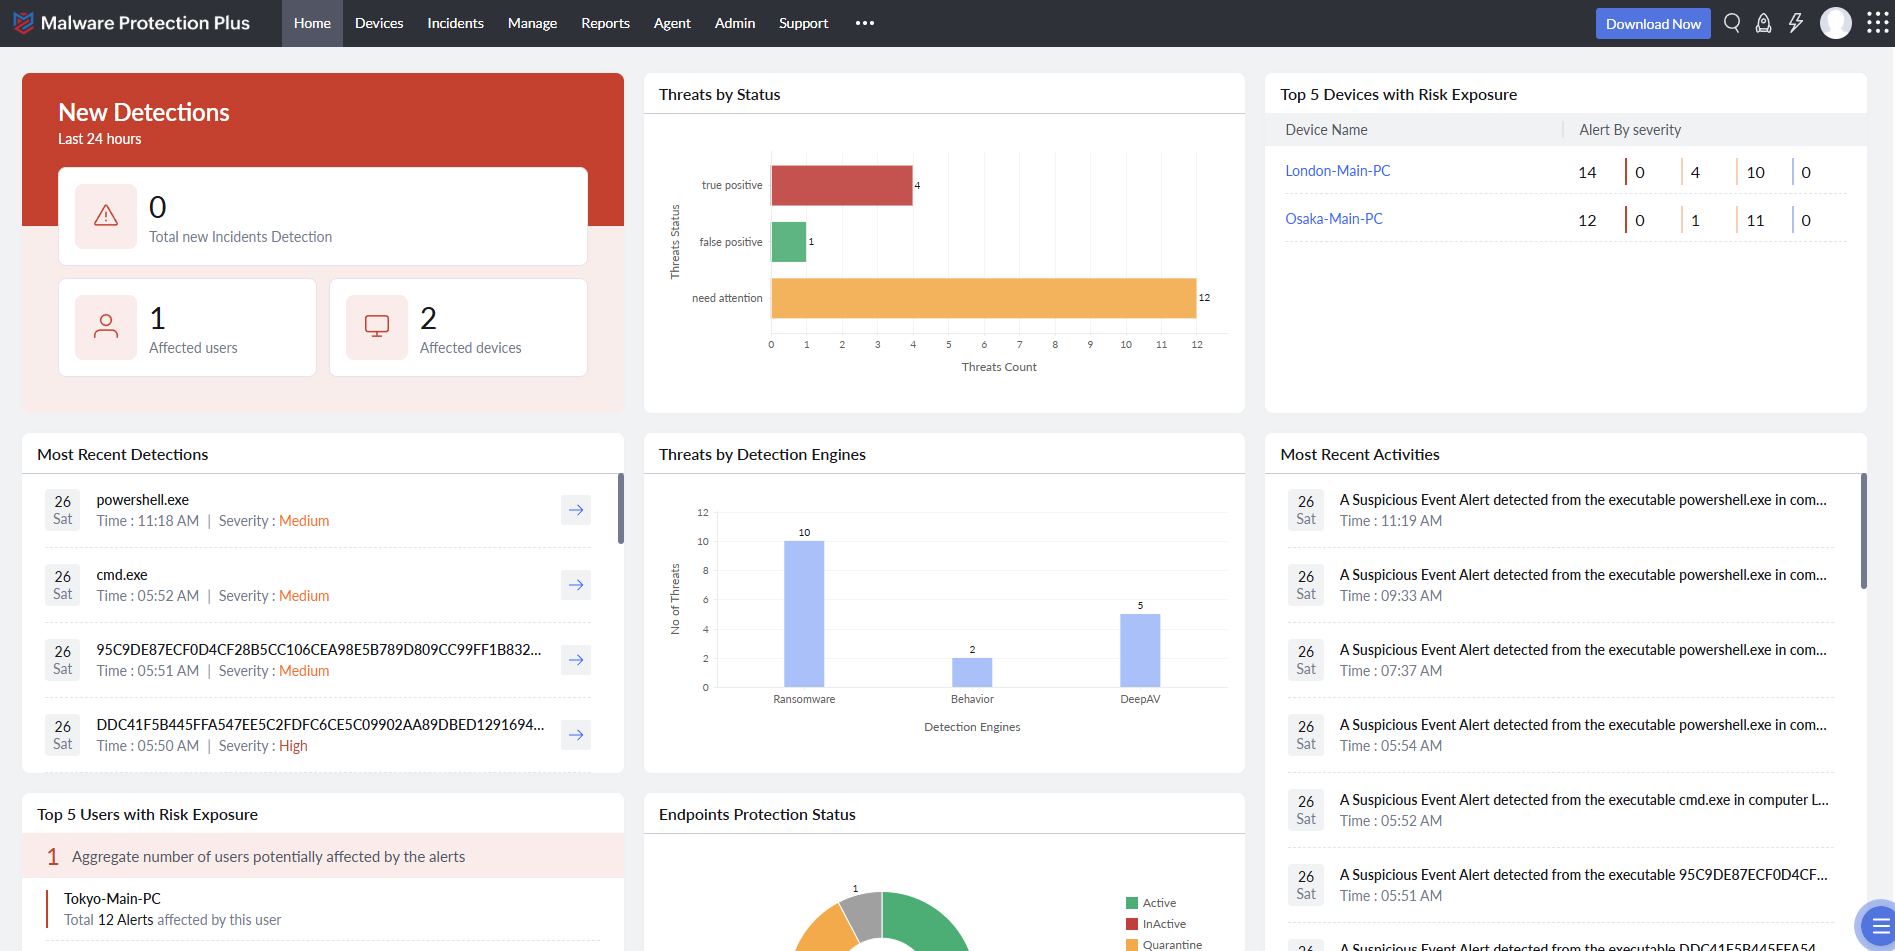Select cmd.exe detection entry

(x=318, y=585)
